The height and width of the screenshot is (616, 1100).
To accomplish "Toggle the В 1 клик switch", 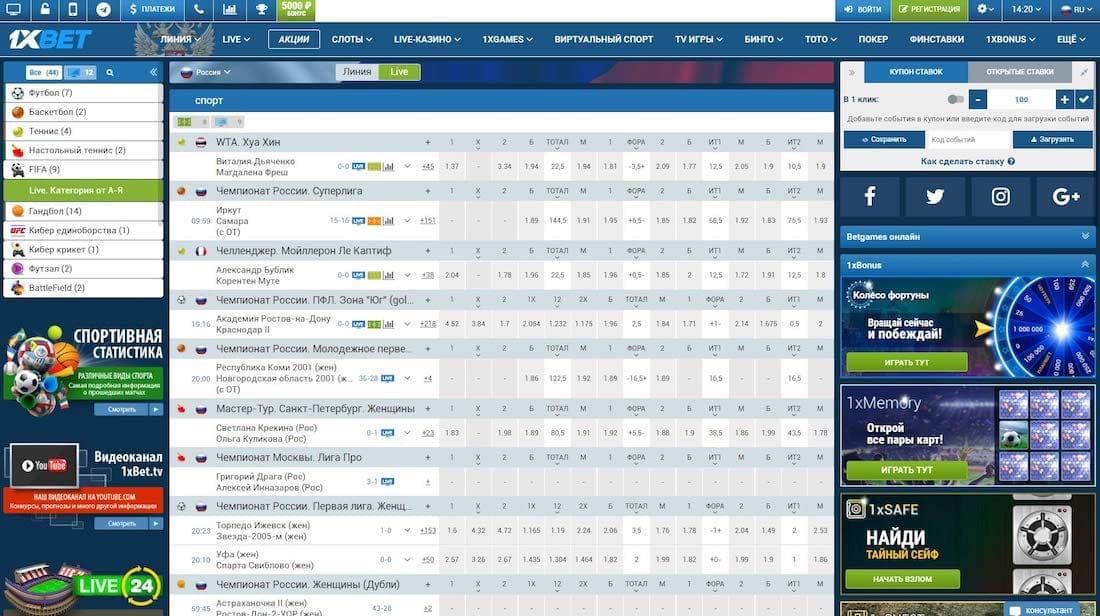I will pos(955,100).
